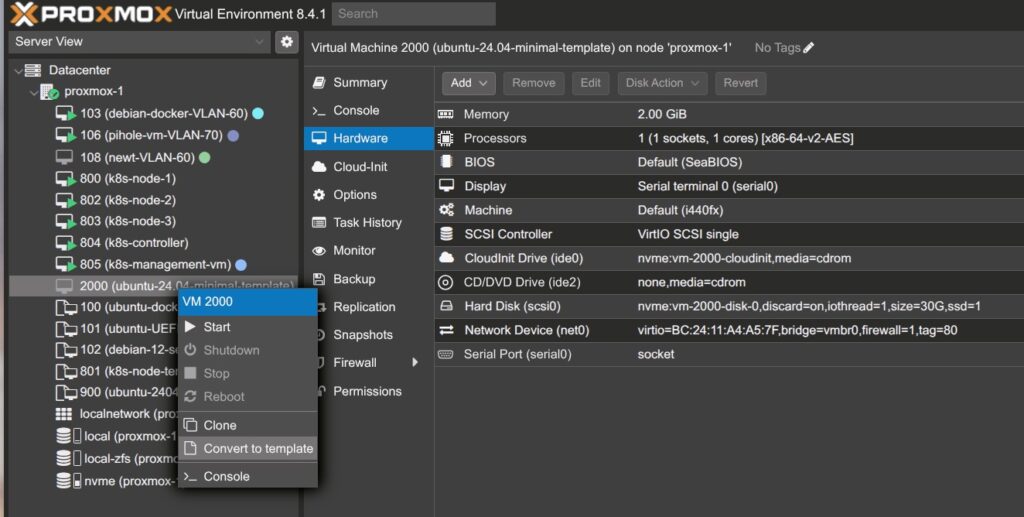1024x517 pixels.
Task: Click the cyan tag dot on VM 103
Action: pos(258,114)
